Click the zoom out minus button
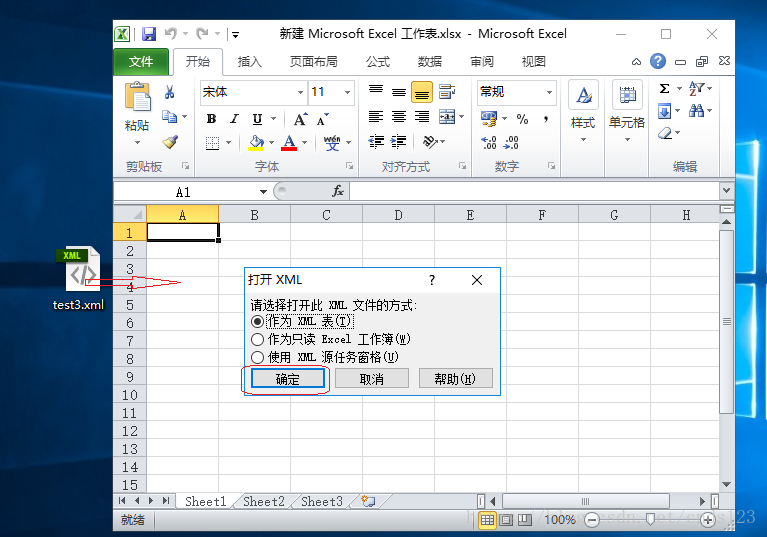The image size is (767, 537). [x=592, y=520]
